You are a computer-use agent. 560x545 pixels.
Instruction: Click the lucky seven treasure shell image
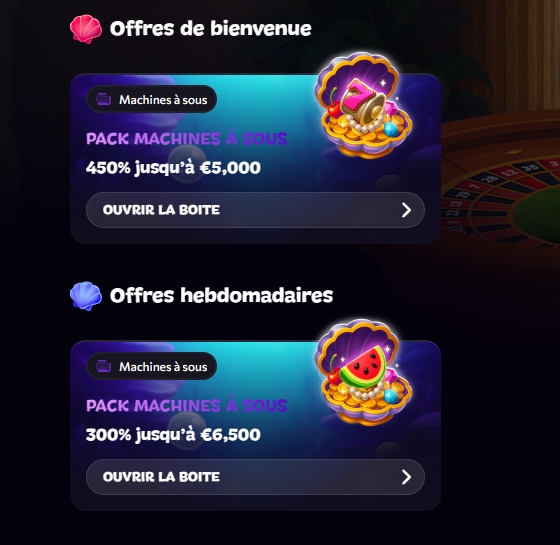point(363,106)
